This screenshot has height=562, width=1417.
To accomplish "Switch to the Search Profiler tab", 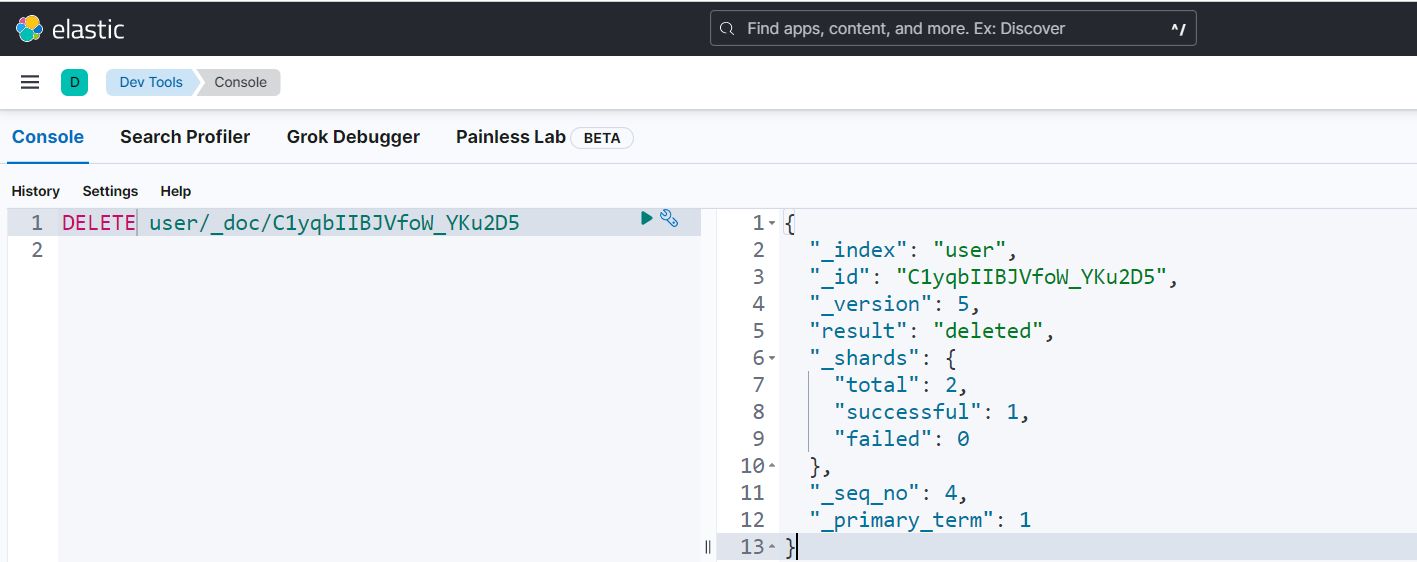I will 185,137.
